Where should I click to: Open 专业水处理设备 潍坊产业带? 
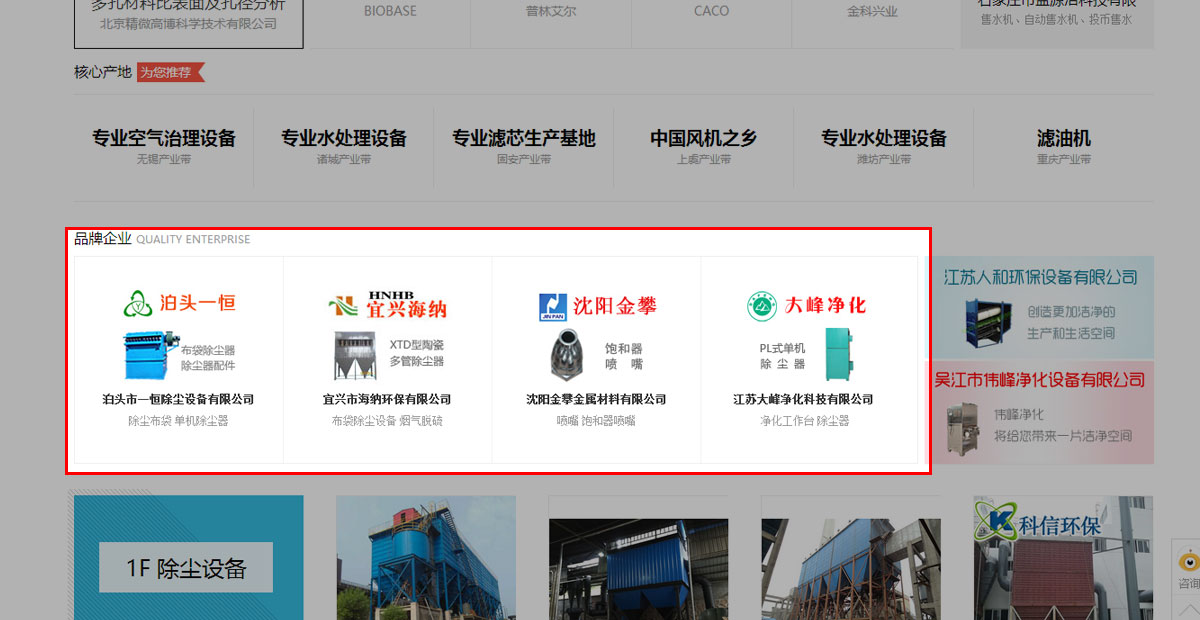884,147
